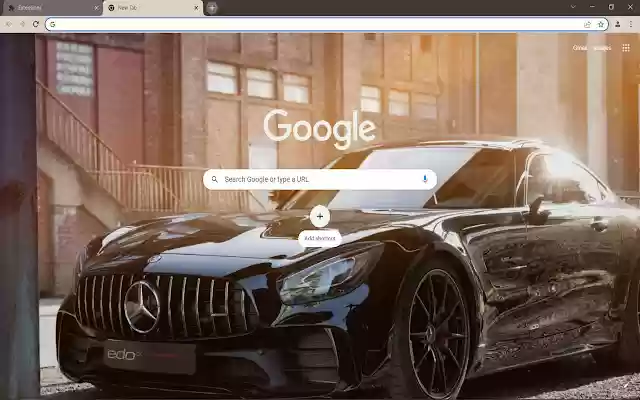Click the Google search box

(320, 179)
